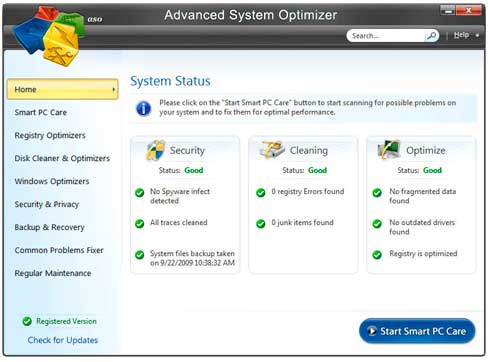The width and height of the screenshot is (488, 362).
Task: Open Regular Maintenance section
Action: pos(53,273)
